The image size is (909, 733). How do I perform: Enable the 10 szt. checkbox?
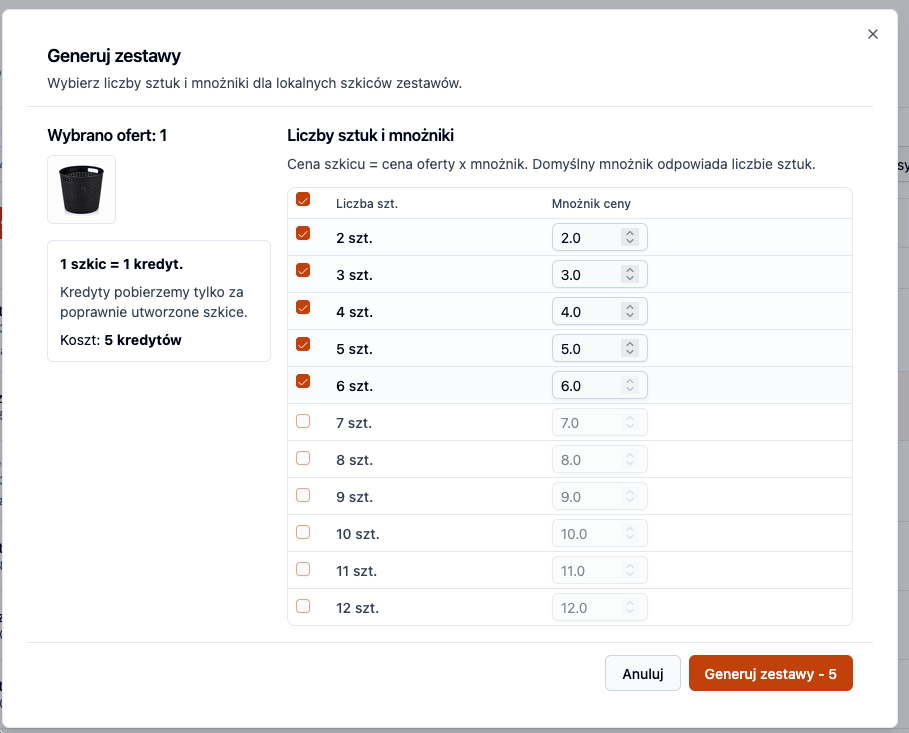tap(303, 532)
